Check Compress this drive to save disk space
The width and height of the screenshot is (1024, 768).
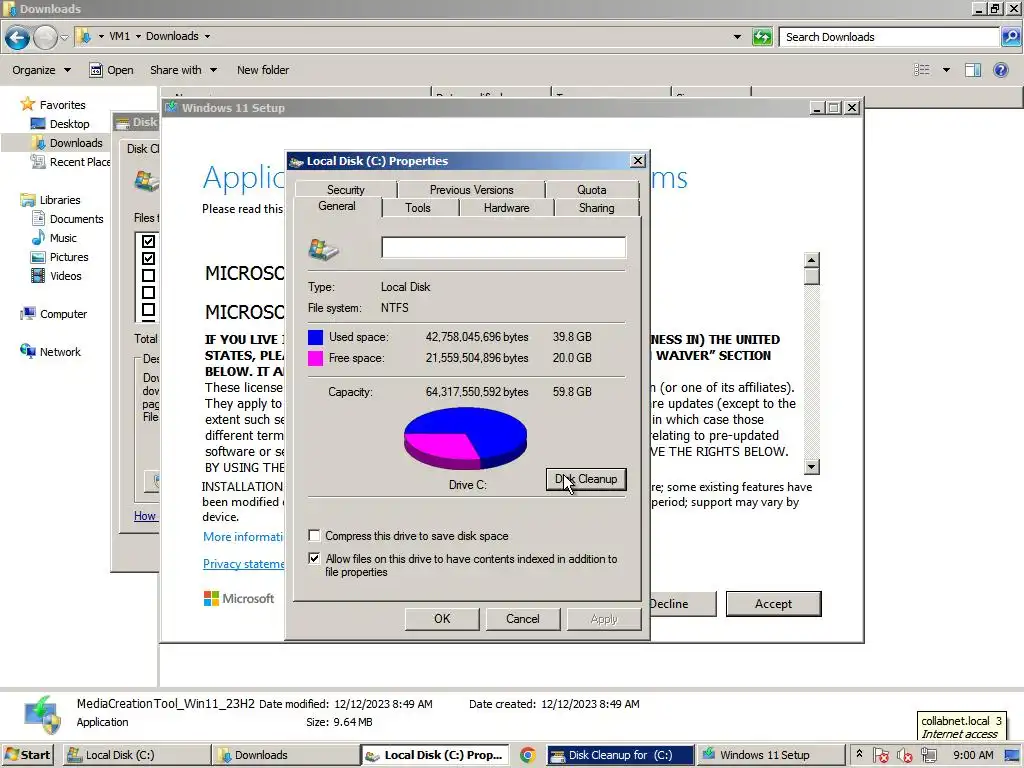[314, 536]
